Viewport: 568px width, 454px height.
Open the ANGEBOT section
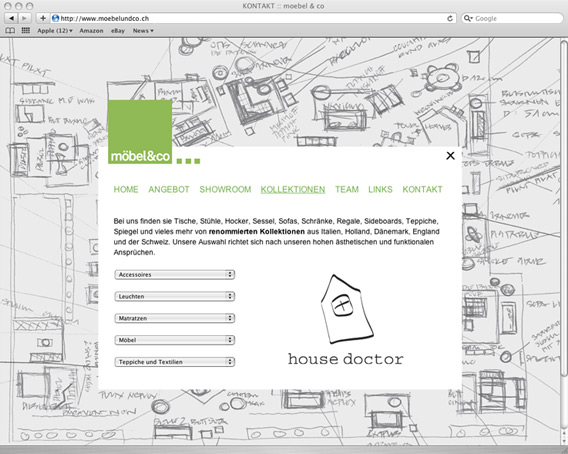[x=169, y=189]
